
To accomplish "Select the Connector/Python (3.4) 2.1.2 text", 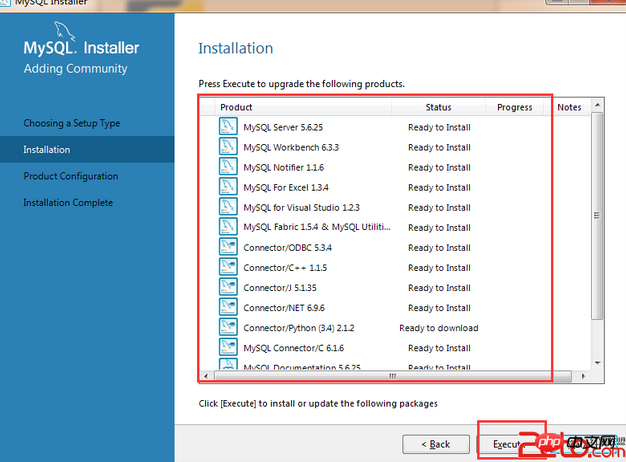I will 299,328.
